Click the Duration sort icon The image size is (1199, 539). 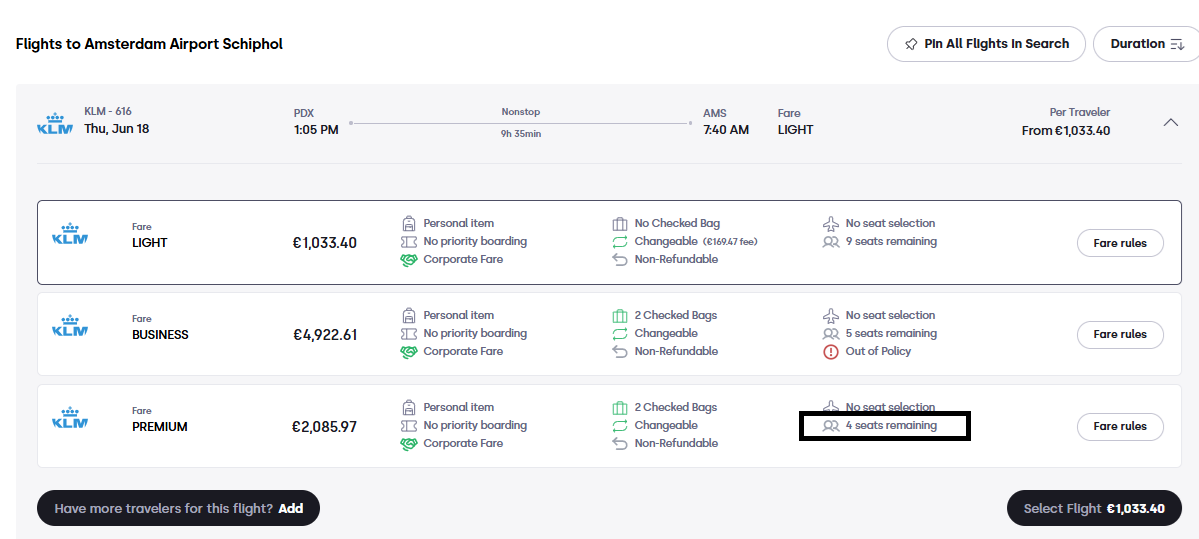[x=1178, y=44]
